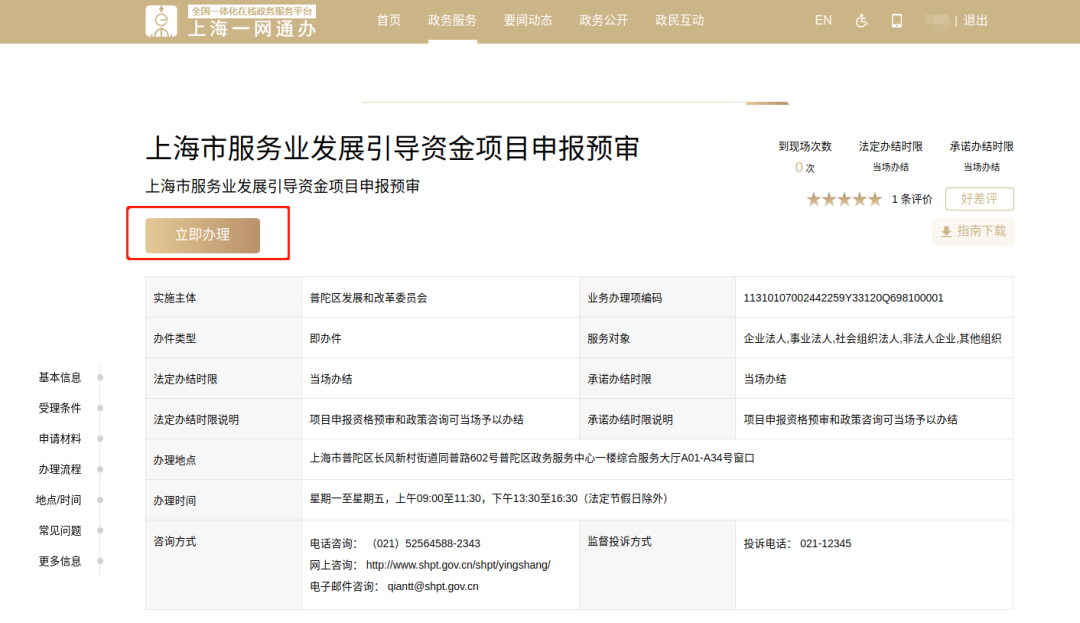The height and width of the screenshot is (623, 1080).
Task: Jump to 基本信息 in side navigation
Action: tap(60, 378)
